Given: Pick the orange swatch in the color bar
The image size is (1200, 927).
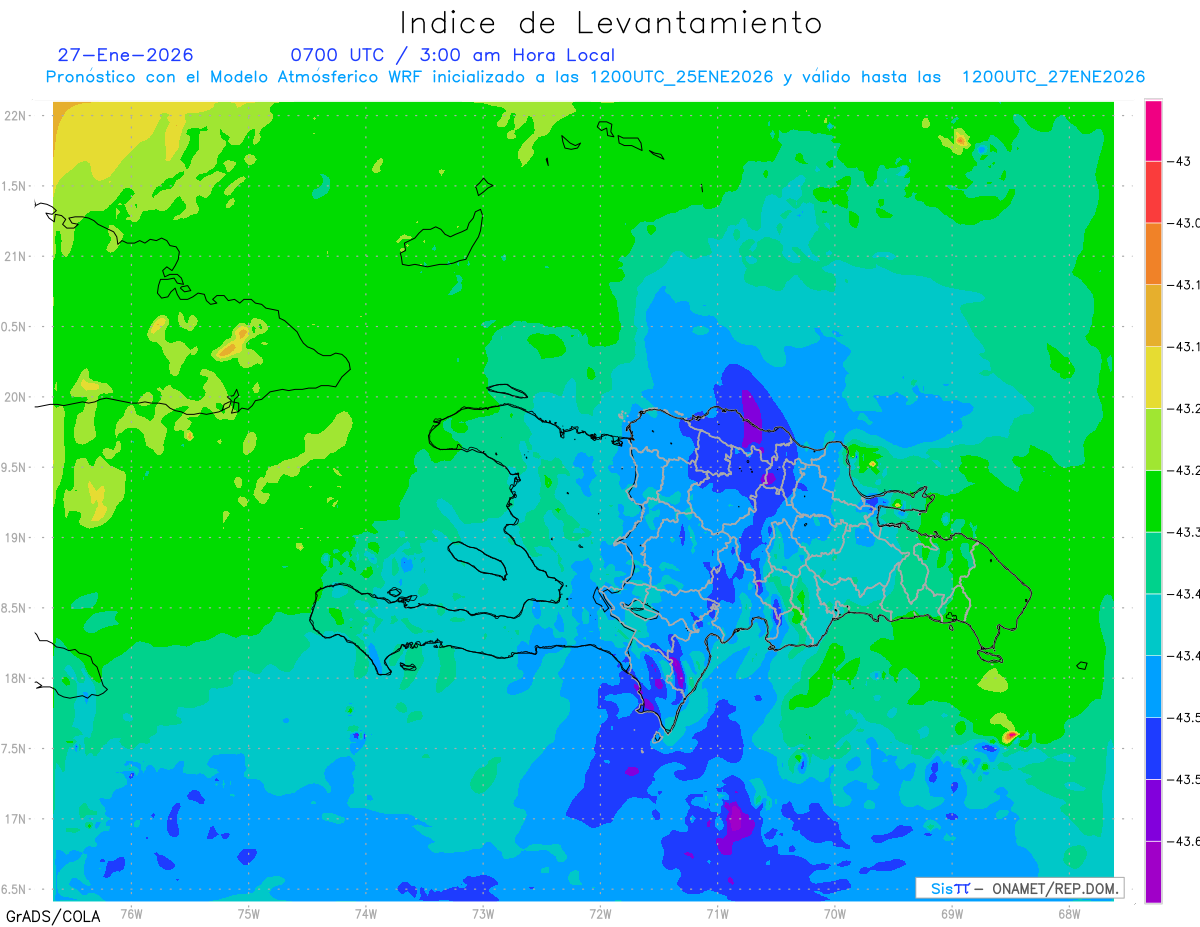Looking at the screenshot, I should pos(1153,253).
